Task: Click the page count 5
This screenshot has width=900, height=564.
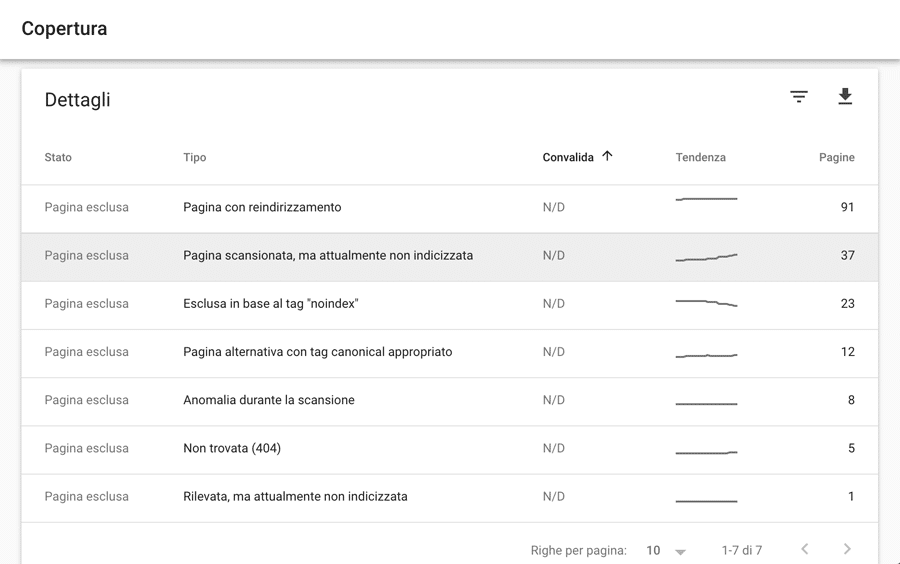Action: pyautogui.click(x=851, y=448)
